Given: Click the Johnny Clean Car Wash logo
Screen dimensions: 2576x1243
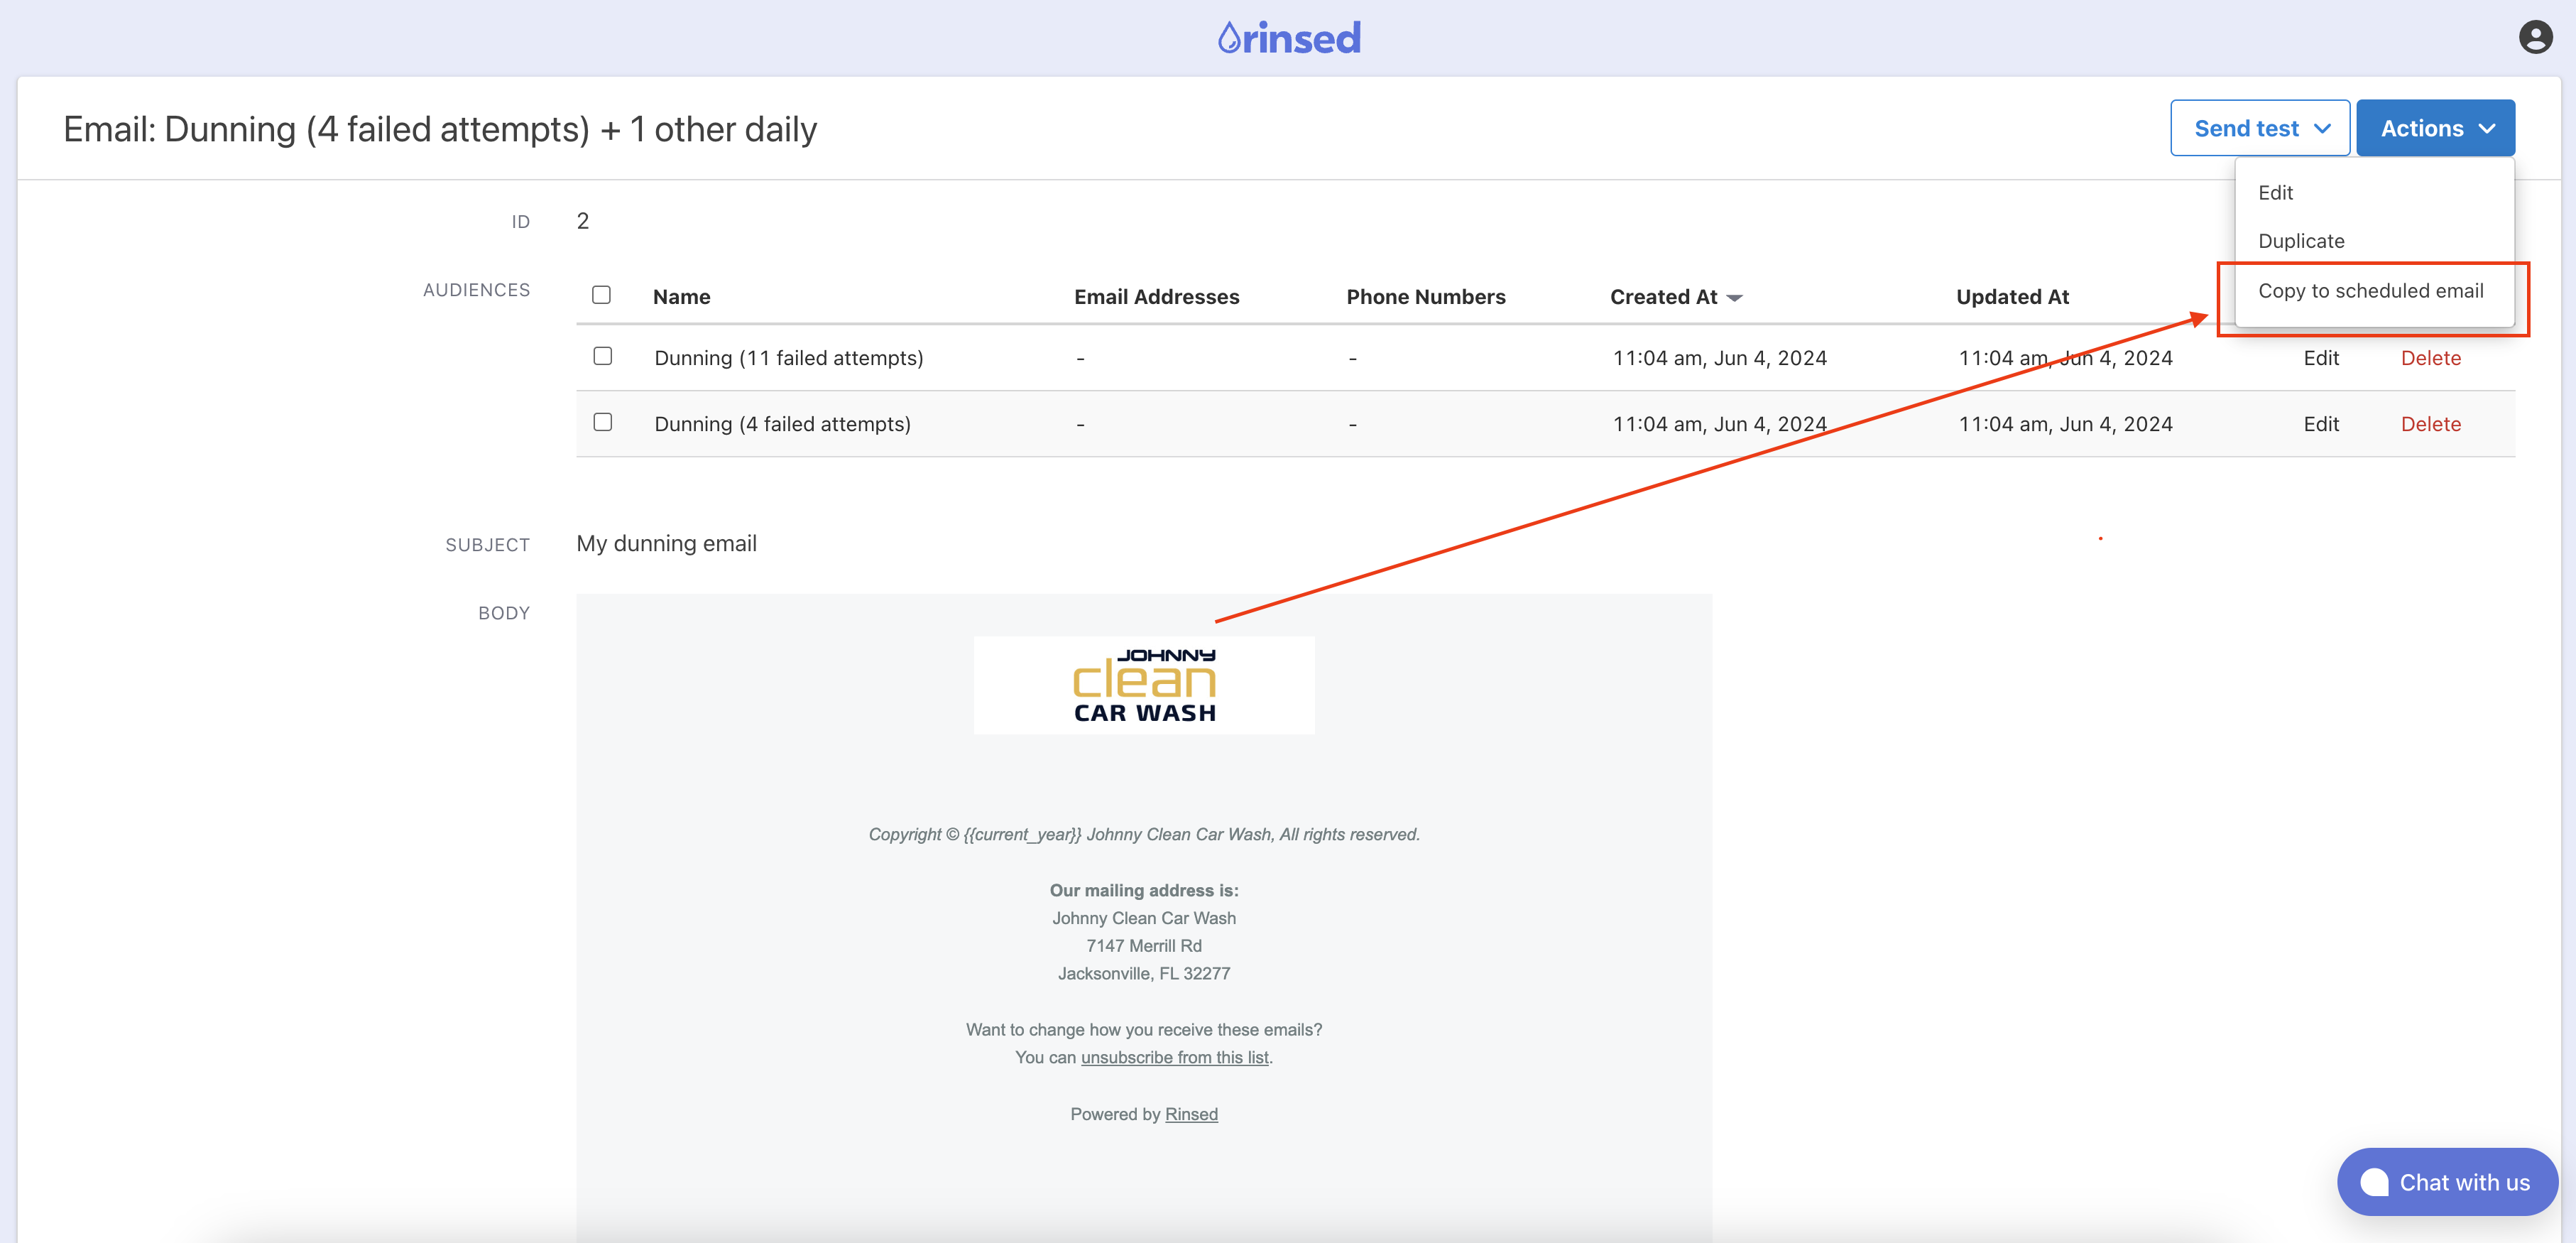Looking at the screenshot, I should [x=1144, y=685].
